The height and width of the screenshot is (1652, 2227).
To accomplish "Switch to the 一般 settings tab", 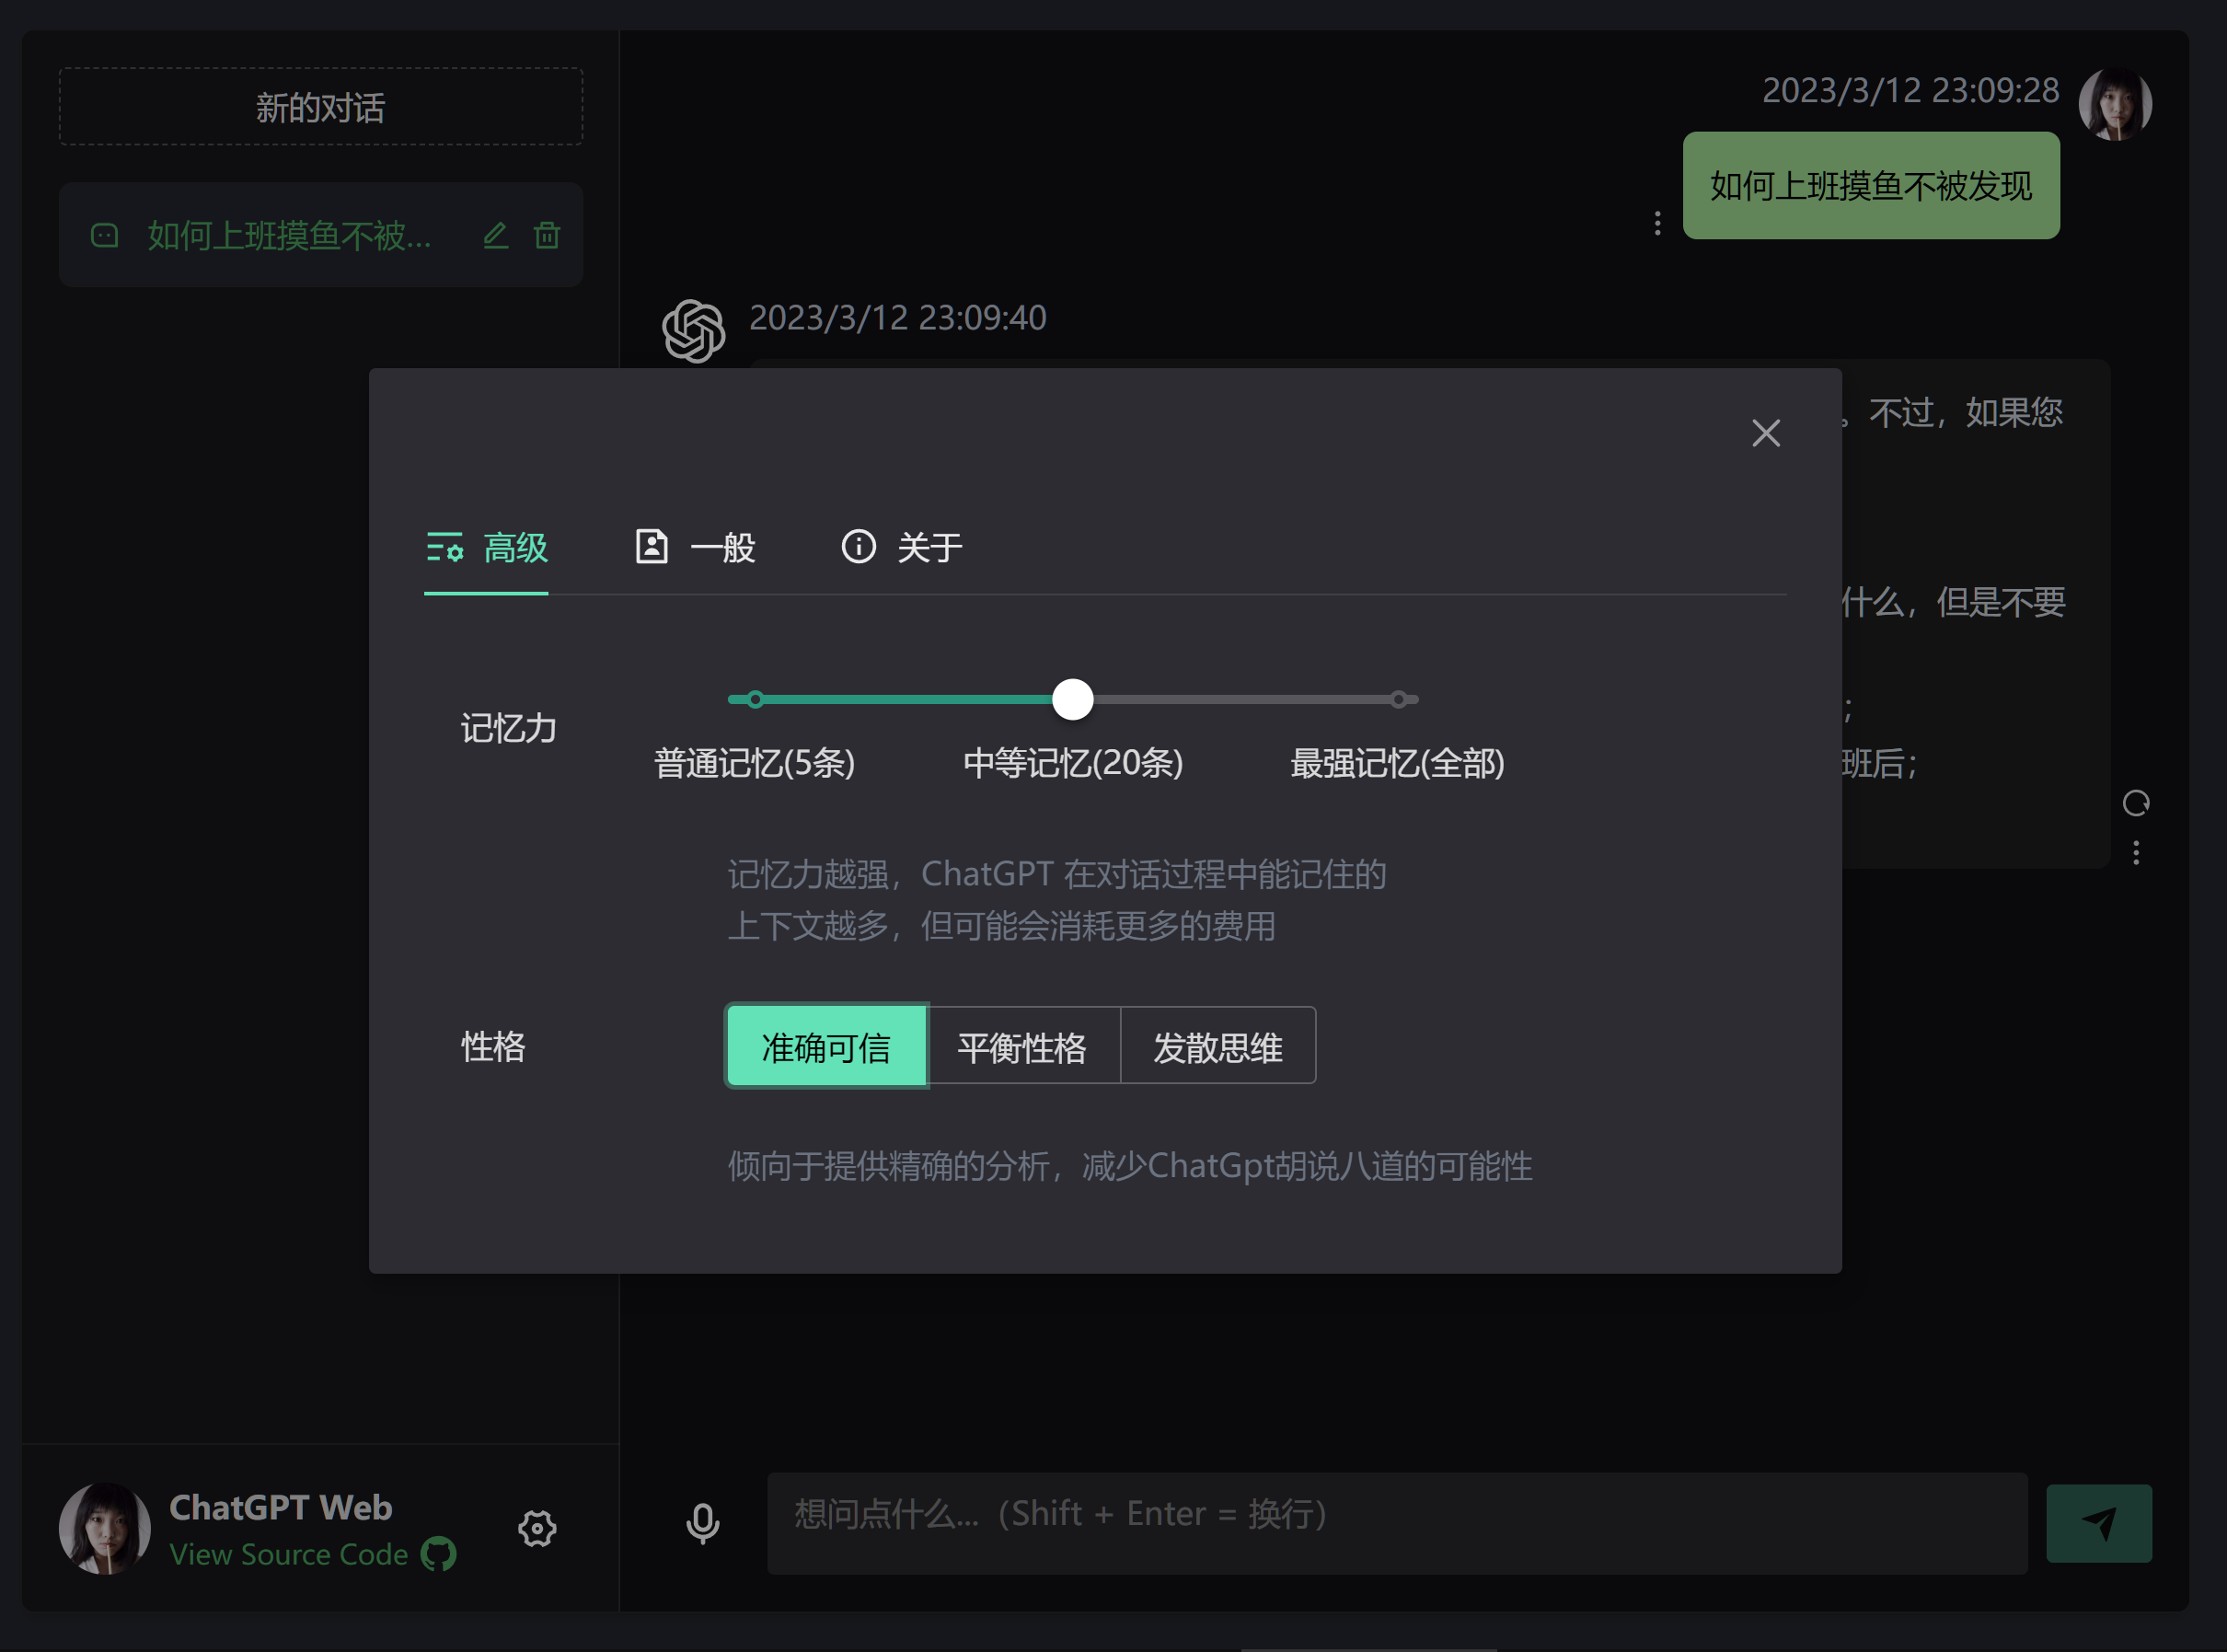I will tap(696, 547).
